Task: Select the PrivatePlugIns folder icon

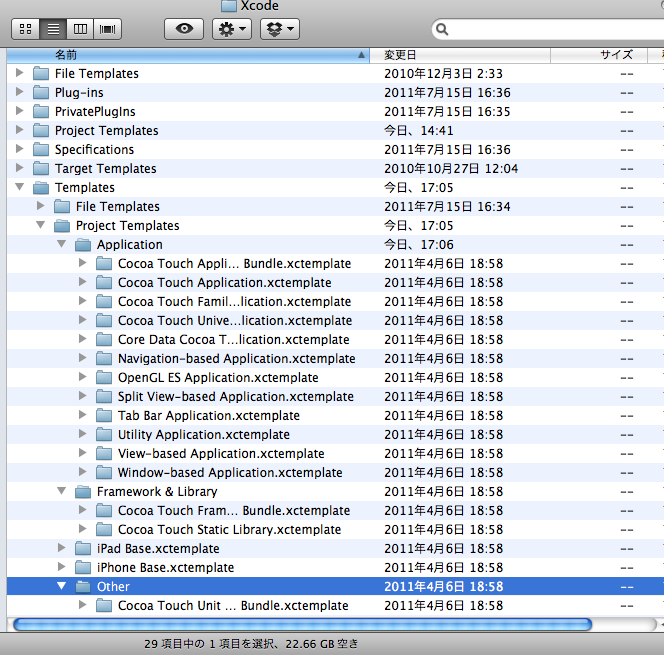Action: (x=41, y=111)
